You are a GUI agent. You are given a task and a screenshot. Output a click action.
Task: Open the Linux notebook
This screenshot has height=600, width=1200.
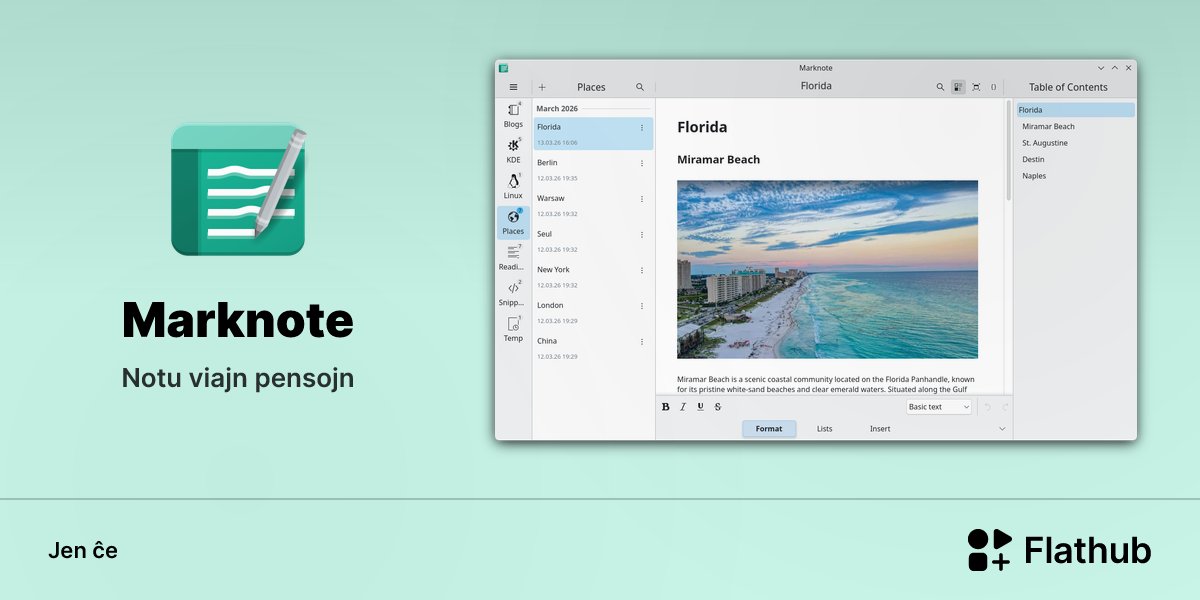coord(513,186)
